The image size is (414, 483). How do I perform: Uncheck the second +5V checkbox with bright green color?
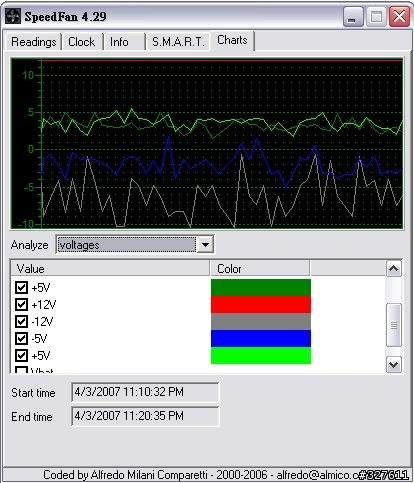tap(22, 355)
